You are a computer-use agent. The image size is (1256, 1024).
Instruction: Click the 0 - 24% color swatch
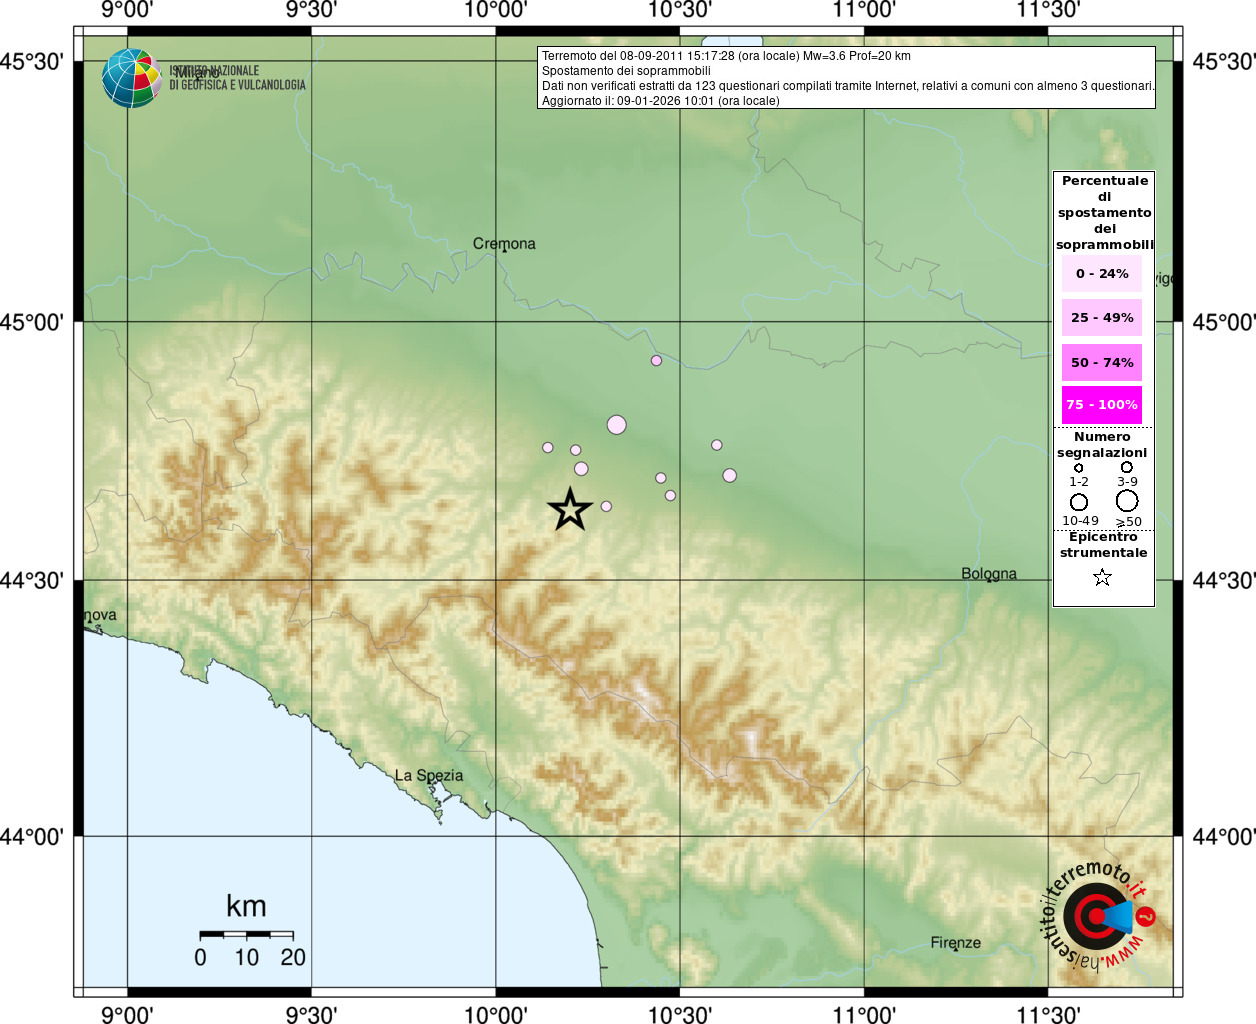1102,274
